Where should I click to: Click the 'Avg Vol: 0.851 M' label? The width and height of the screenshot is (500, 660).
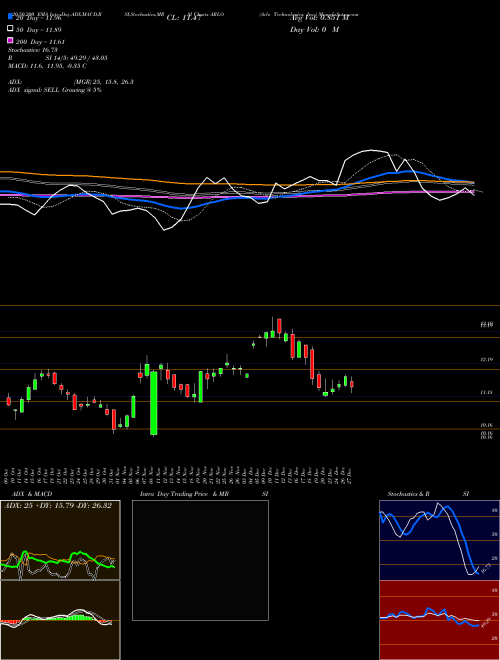coord(319,18)
